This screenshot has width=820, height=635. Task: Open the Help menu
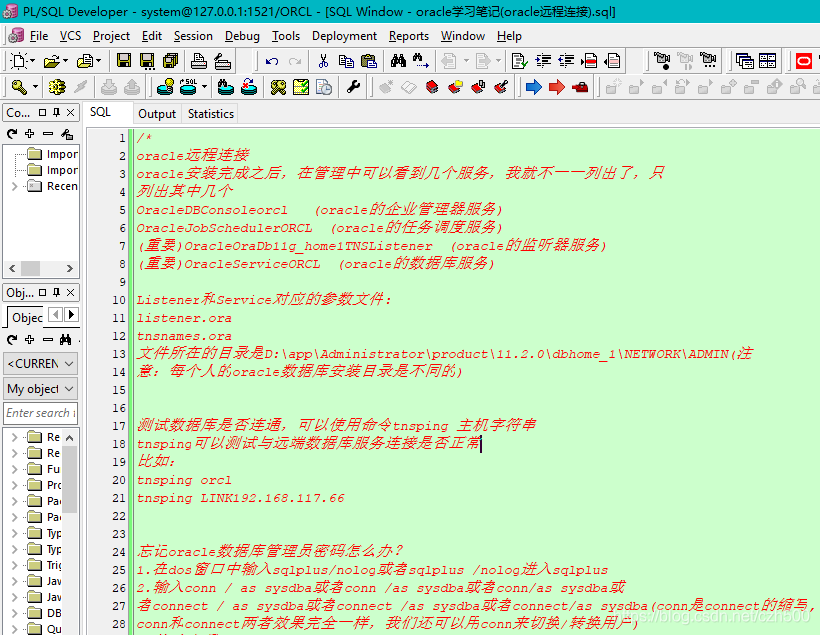click(509, 36)
